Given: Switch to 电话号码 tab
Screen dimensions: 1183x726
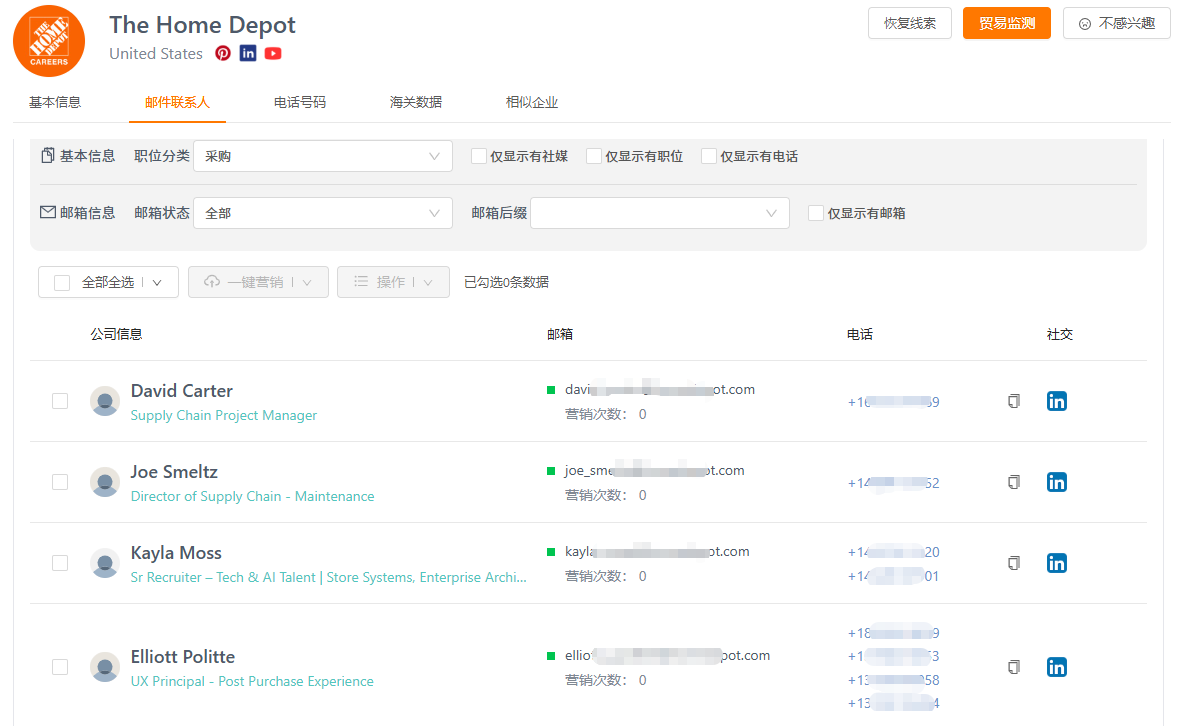Looking at the screenshot, I should point(300,102).
